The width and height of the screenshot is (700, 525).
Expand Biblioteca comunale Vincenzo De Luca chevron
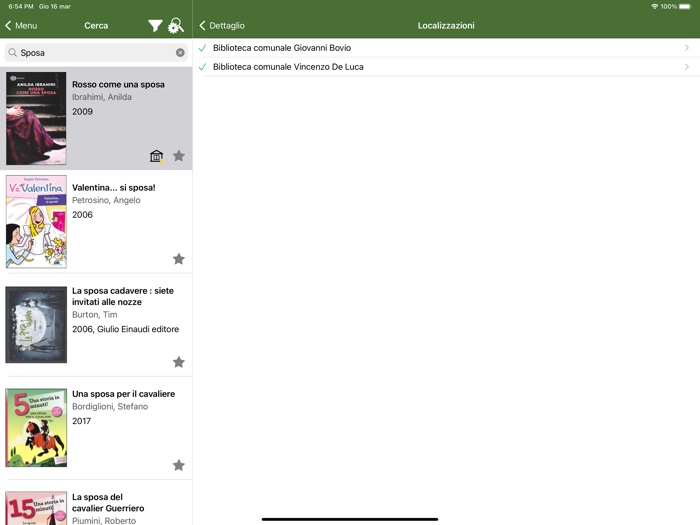687,67
